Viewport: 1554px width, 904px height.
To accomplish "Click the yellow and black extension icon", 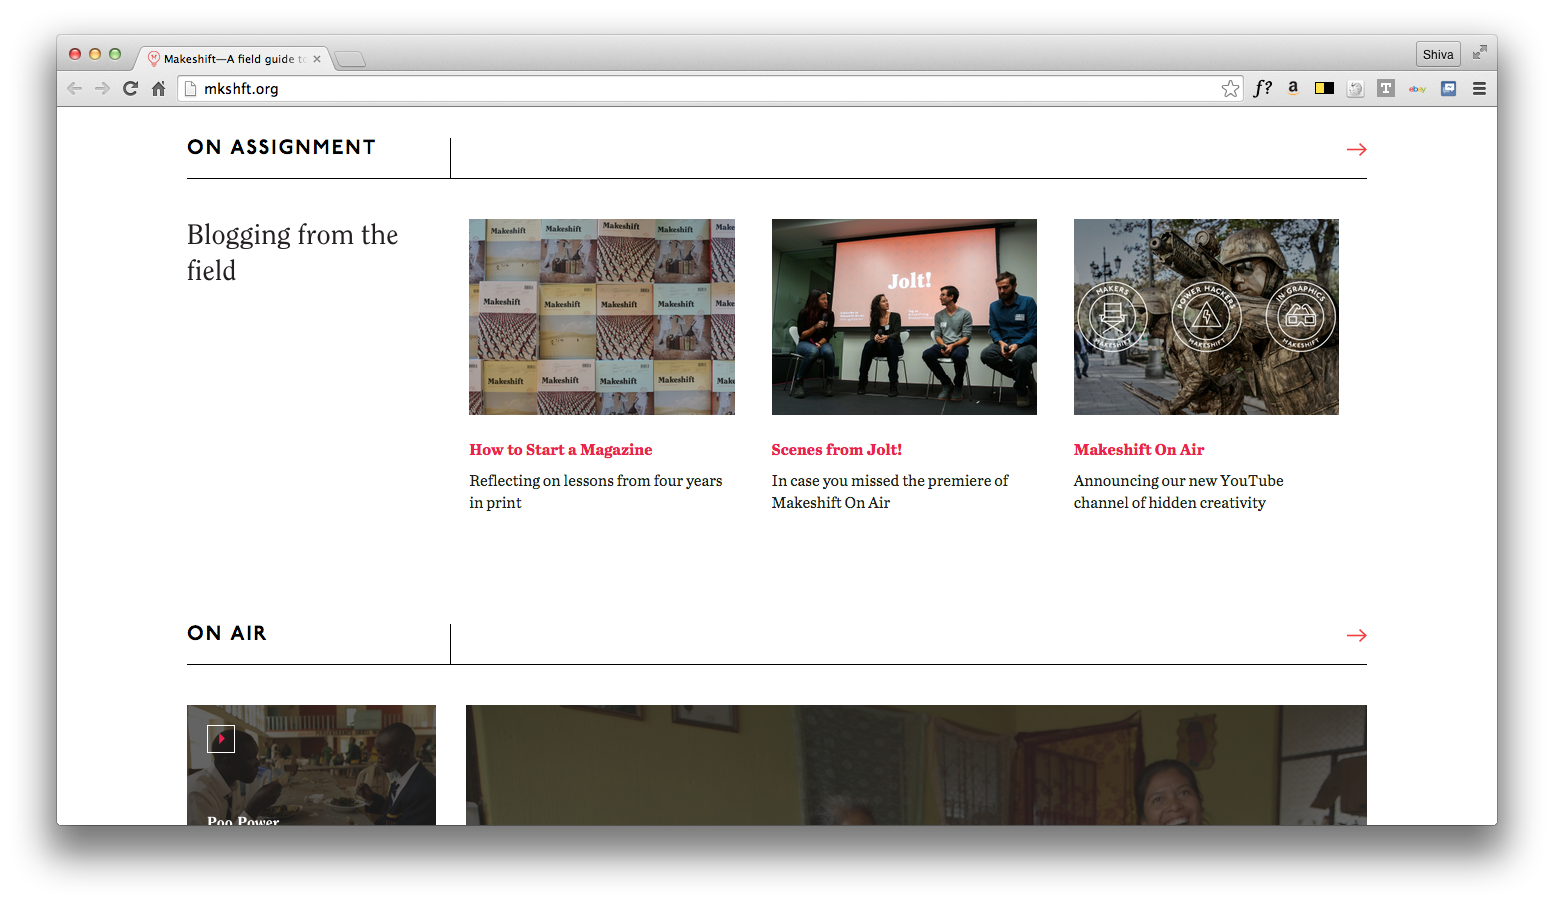I will pos(1324,88).
